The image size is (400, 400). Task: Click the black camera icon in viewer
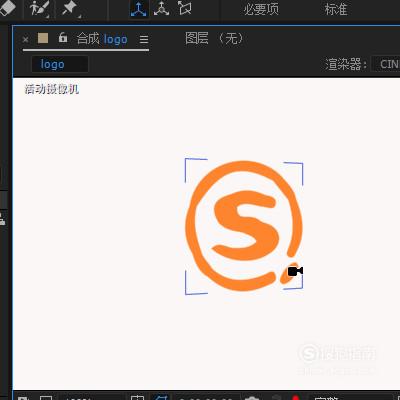(295, 271)
